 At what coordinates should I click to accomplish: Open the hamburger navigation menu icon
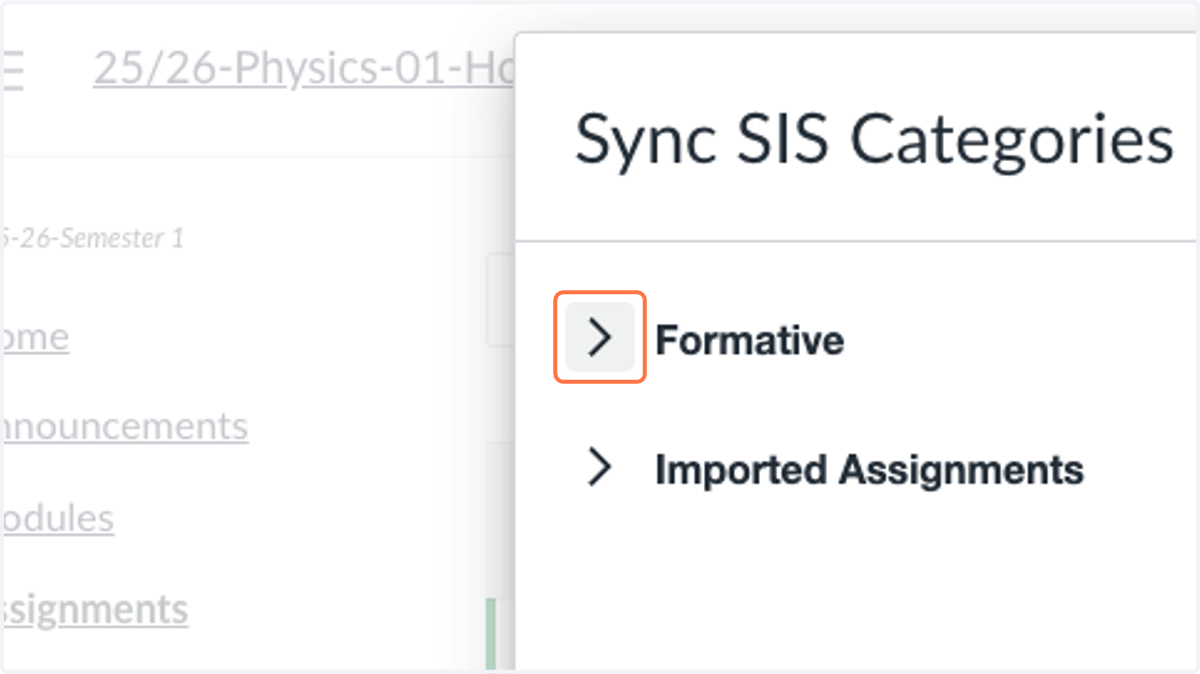(x=11, y=70)
